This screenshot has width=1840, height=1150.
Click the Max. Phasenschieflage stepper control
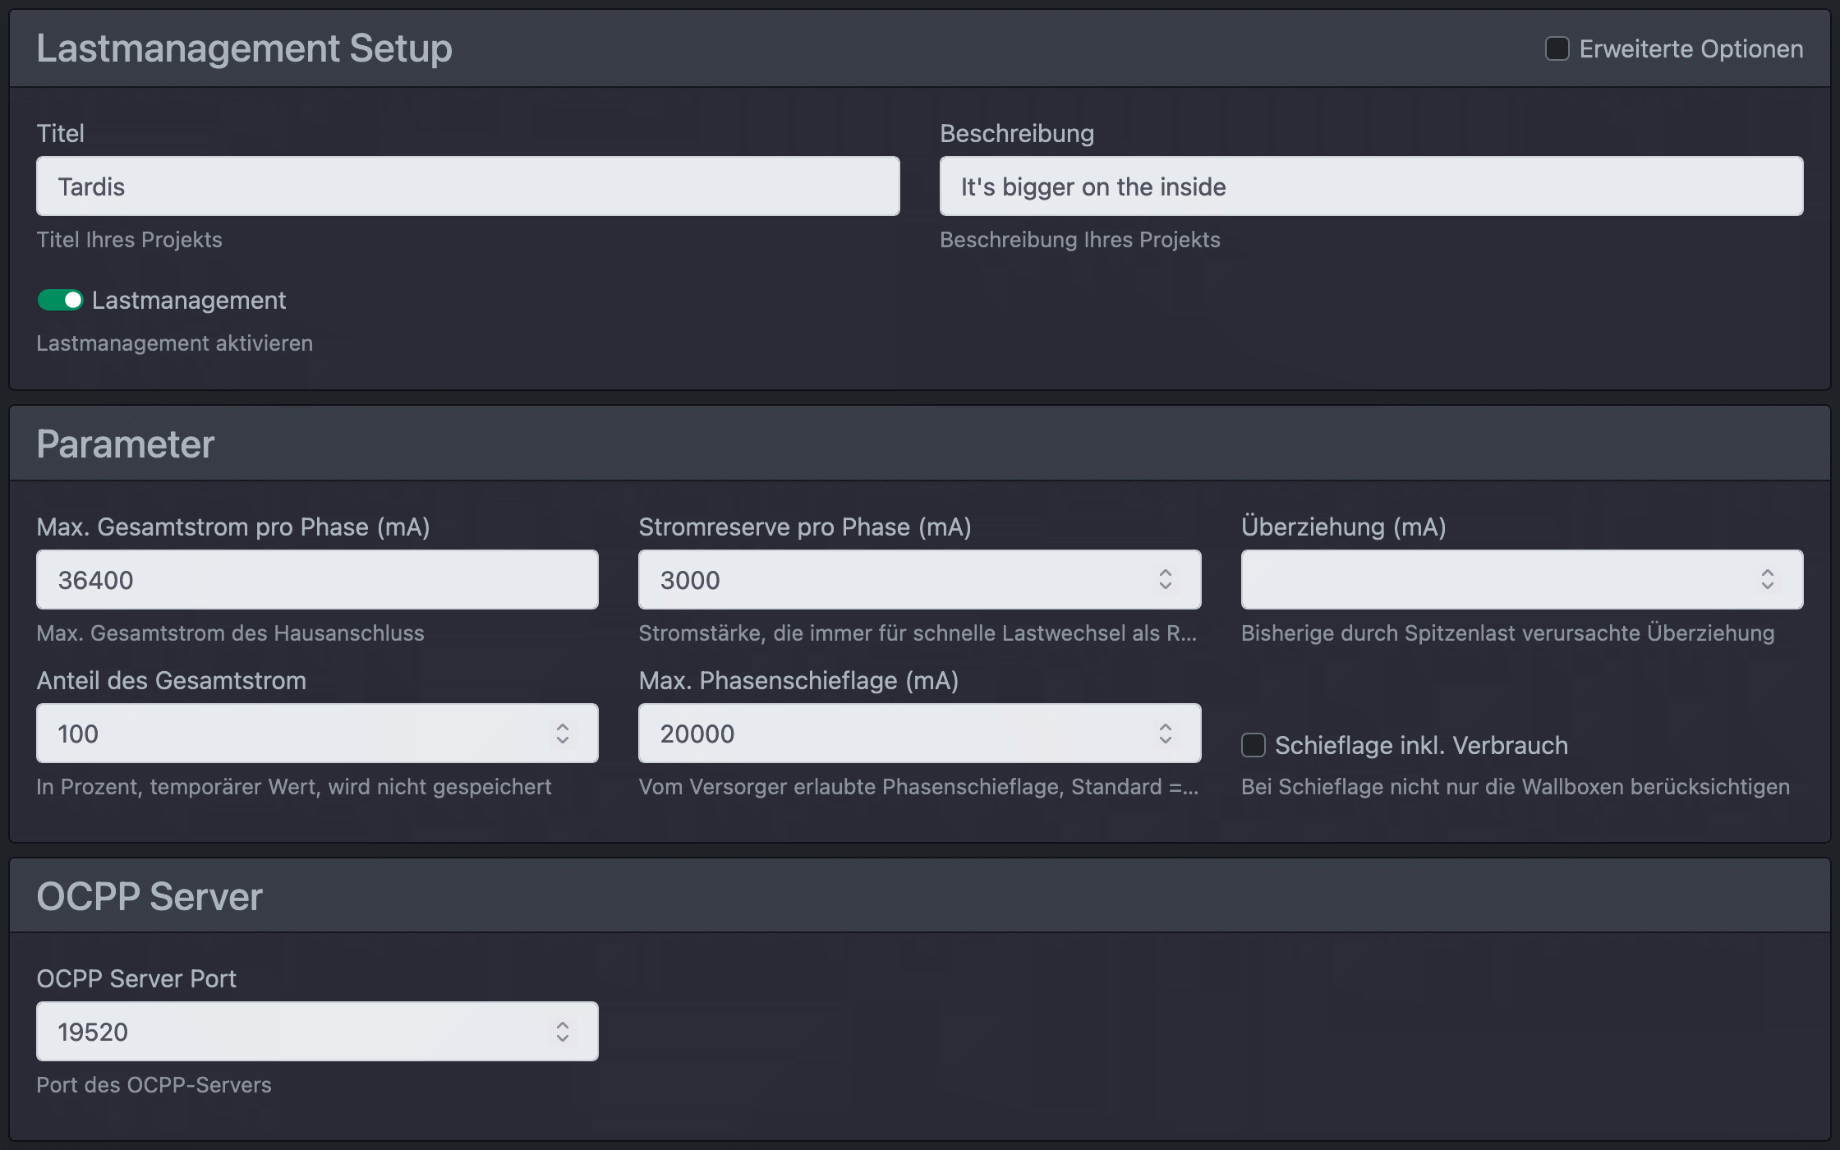point(1165,733)
